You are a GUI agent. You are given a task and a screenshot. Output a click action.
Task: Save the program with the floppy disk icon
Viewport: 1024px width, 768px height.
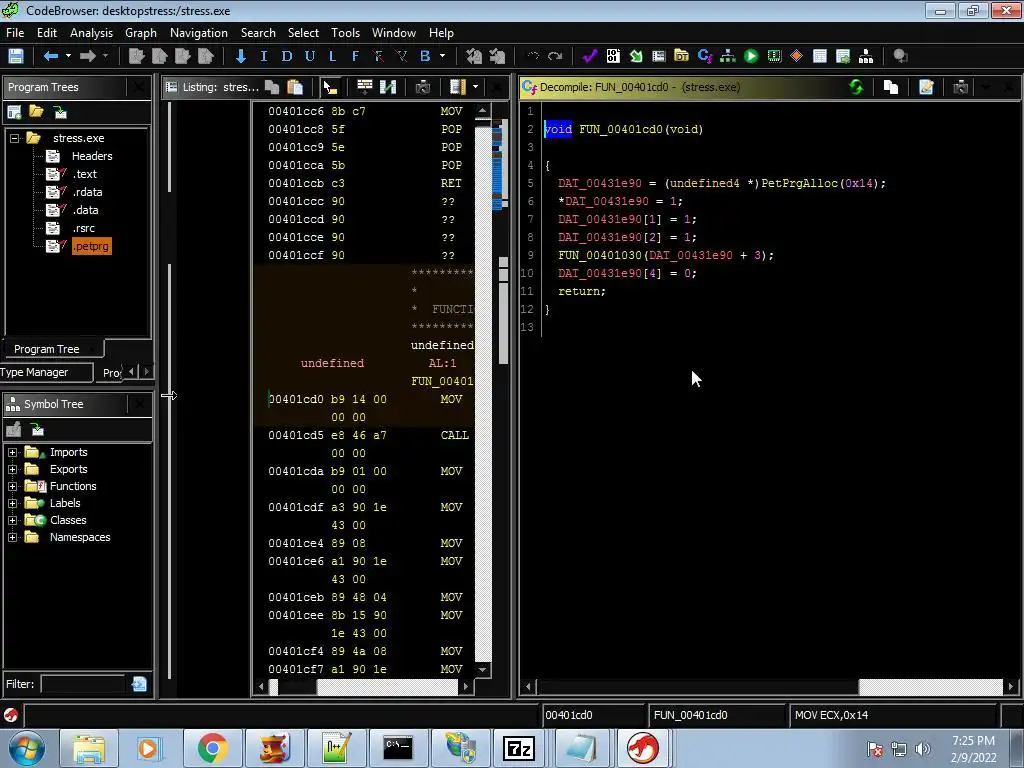(16, 56)
